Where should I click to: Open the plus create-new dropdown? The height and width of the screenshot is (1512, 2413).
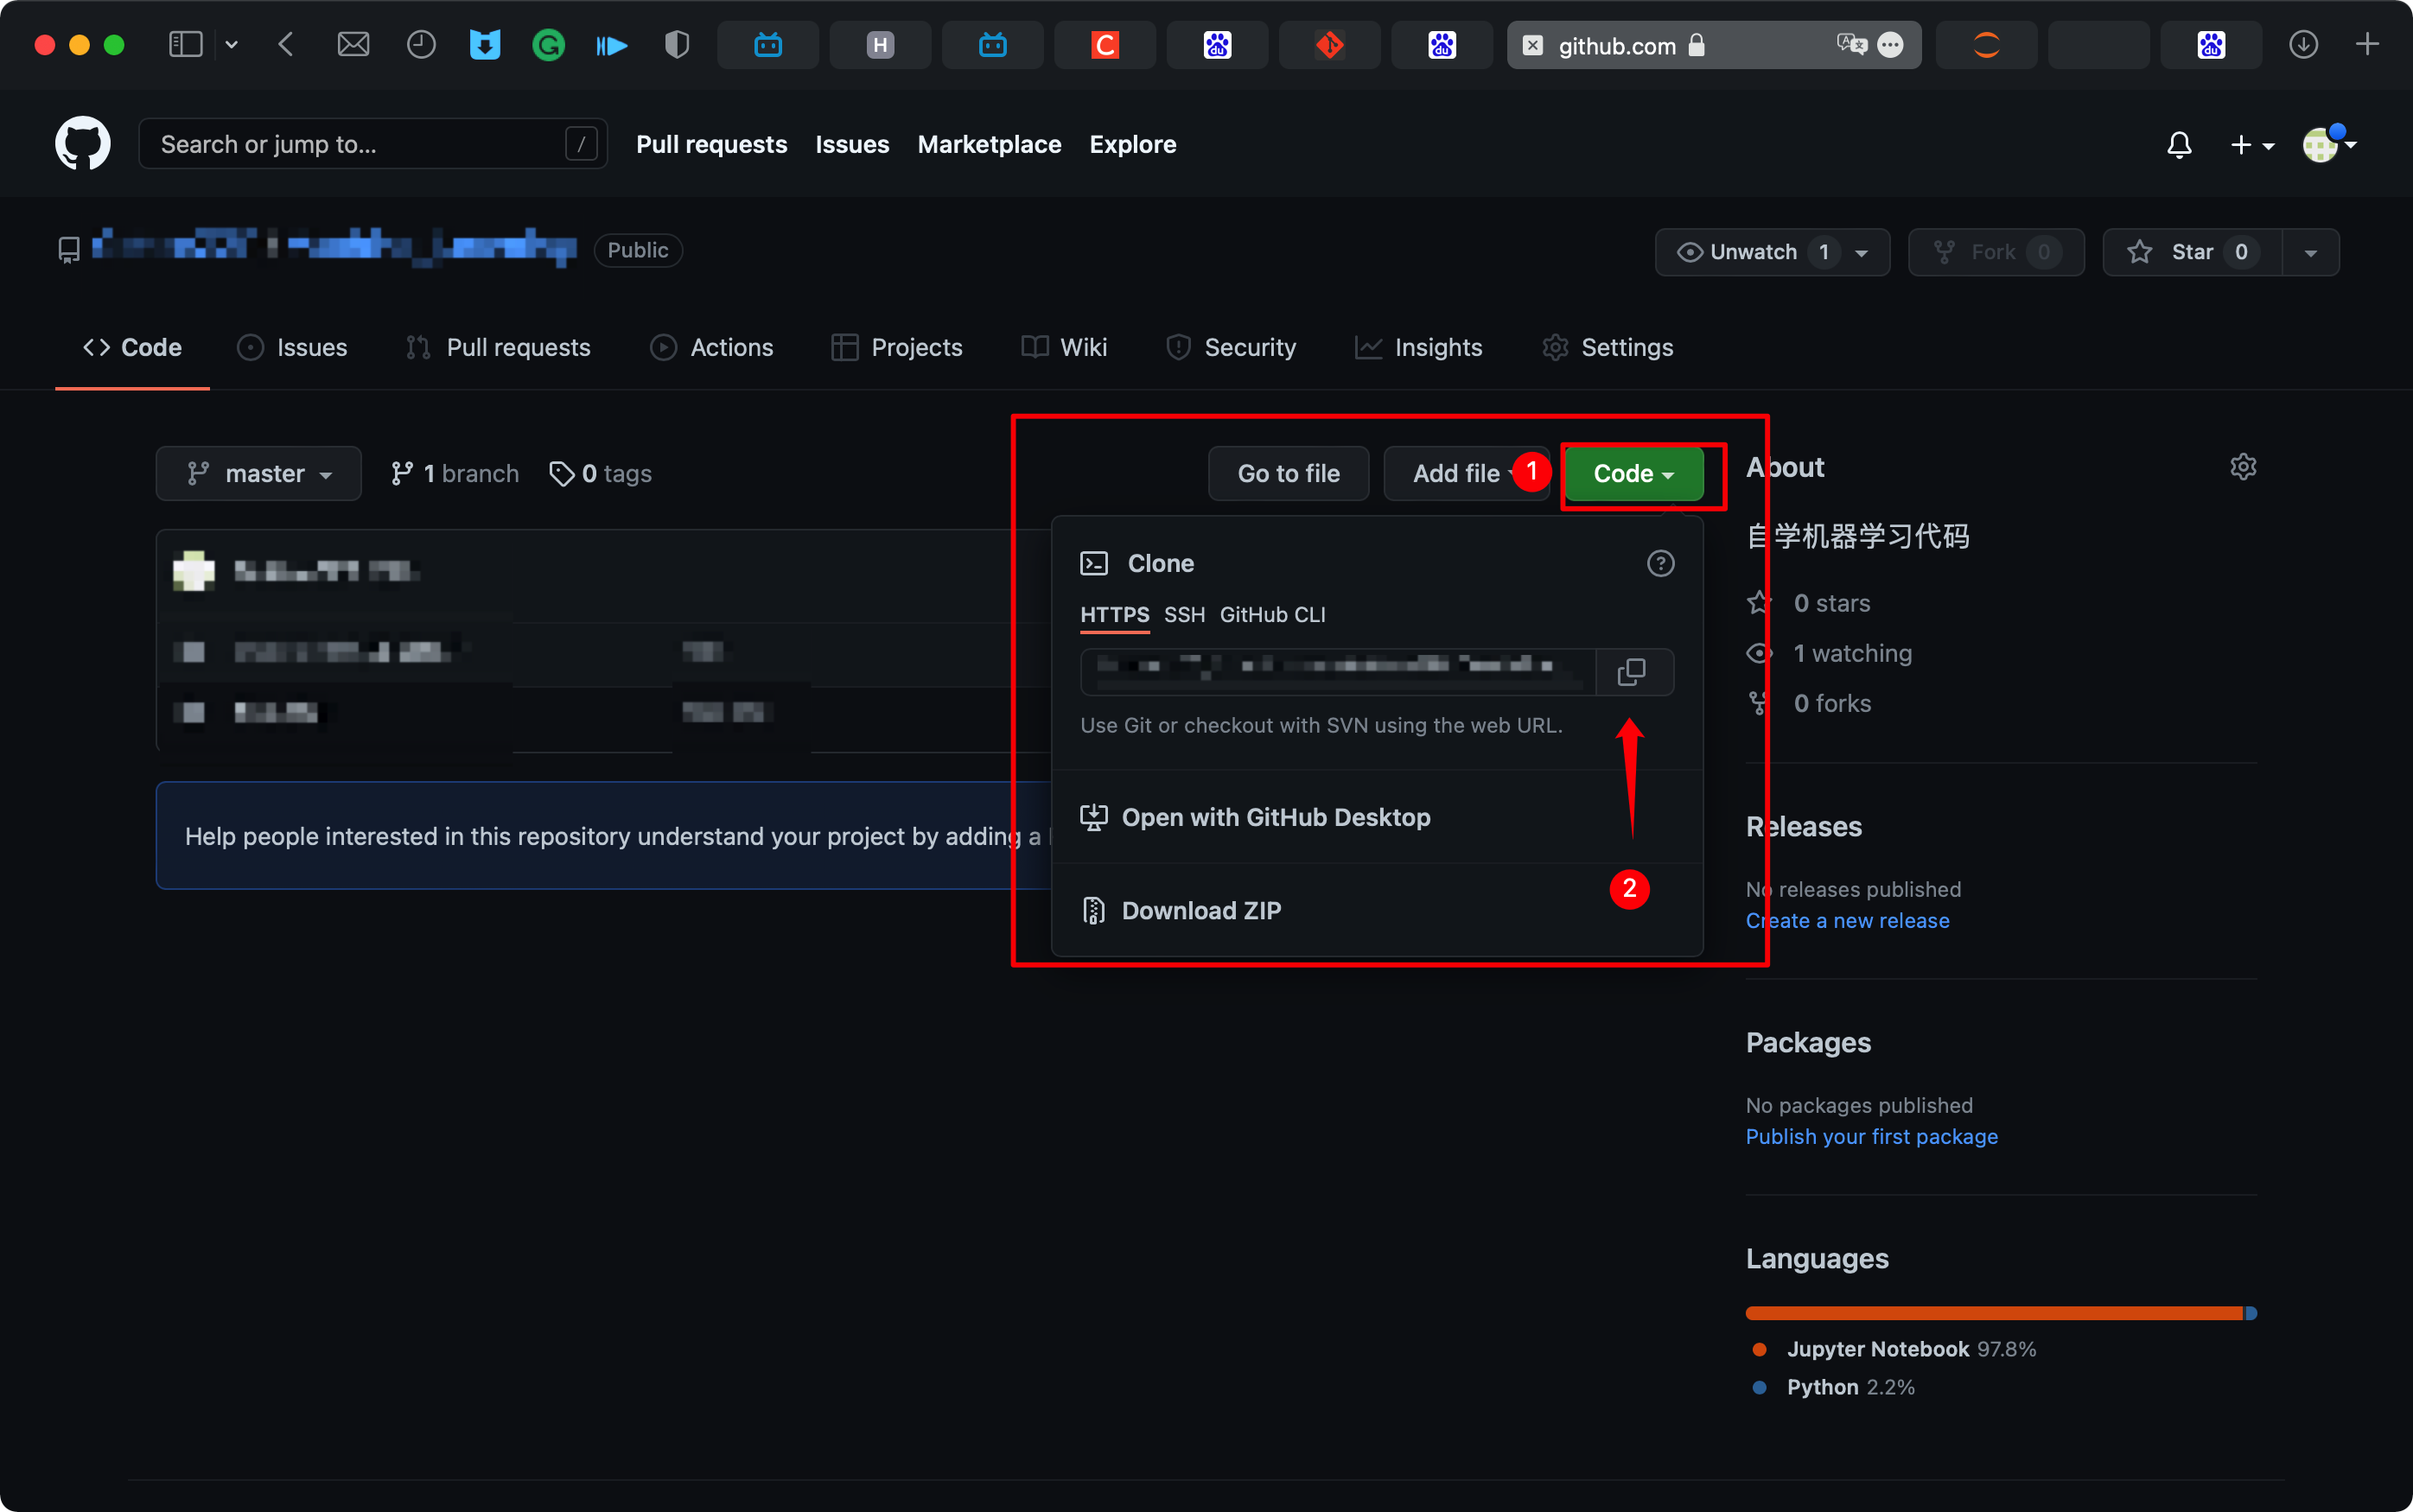[x=2252, y=145]
